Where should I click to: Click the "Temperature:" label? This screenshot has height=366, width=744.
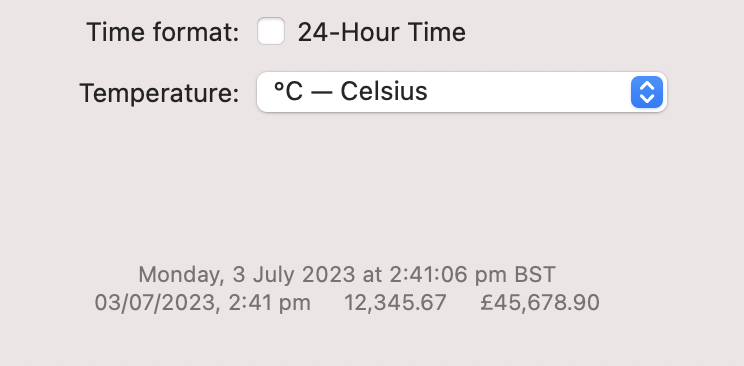coord(159,93)
